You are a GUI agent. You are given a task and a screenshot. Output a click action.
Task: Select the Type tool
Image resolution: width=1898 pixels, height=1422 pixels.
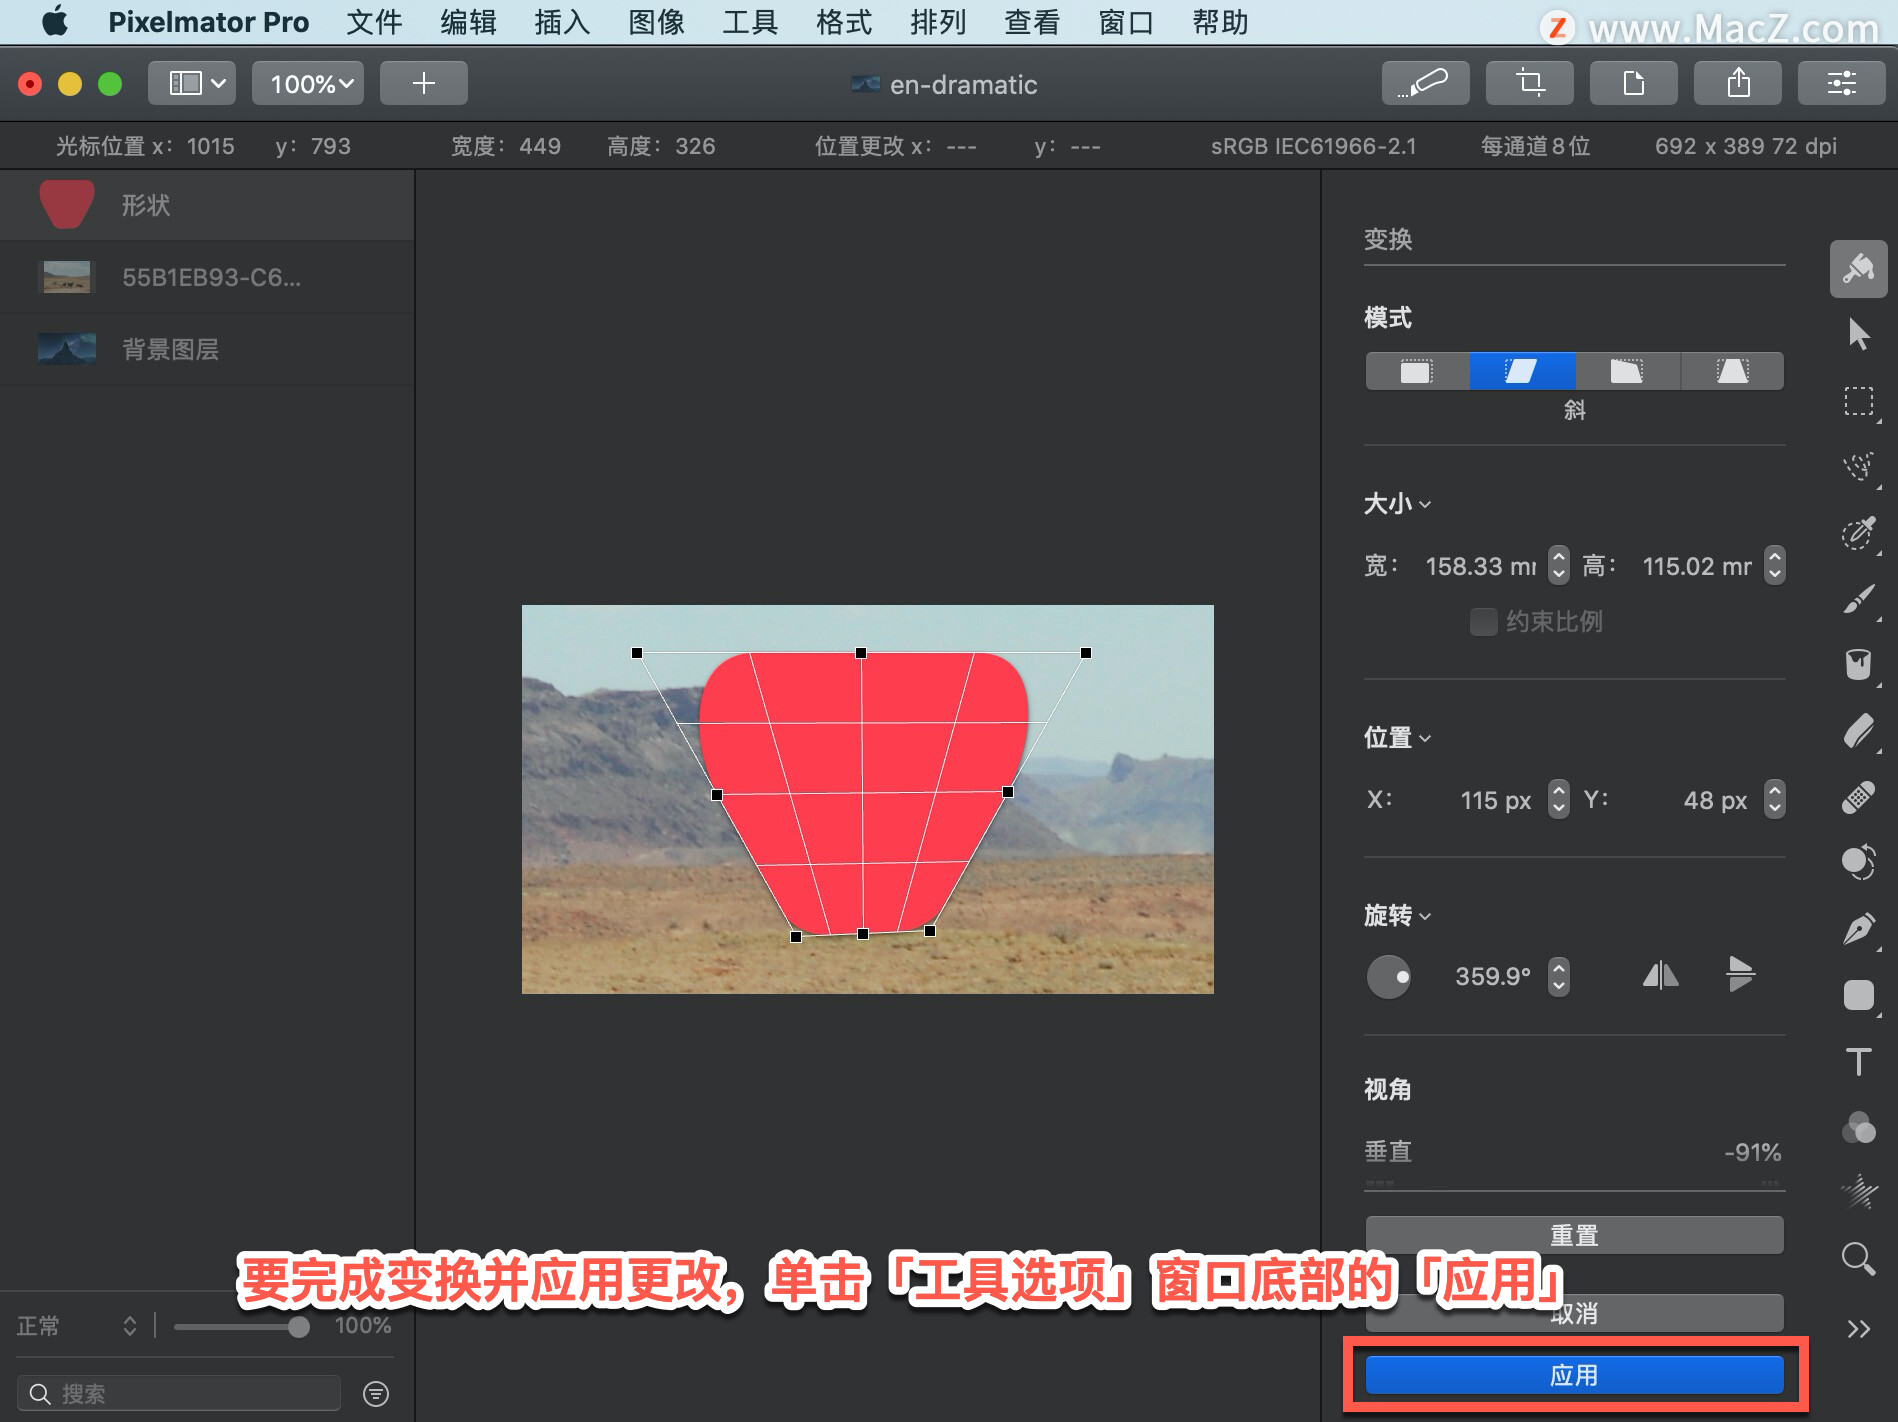point(1858,1061)
